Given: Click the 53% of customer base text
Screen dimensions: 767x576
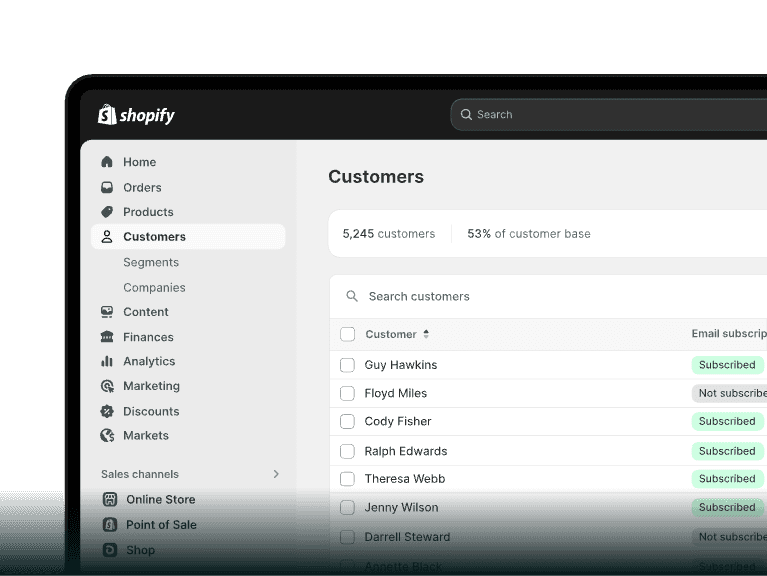Looking at the screenshot, I should pyautogui.click(x=529, y=234).
